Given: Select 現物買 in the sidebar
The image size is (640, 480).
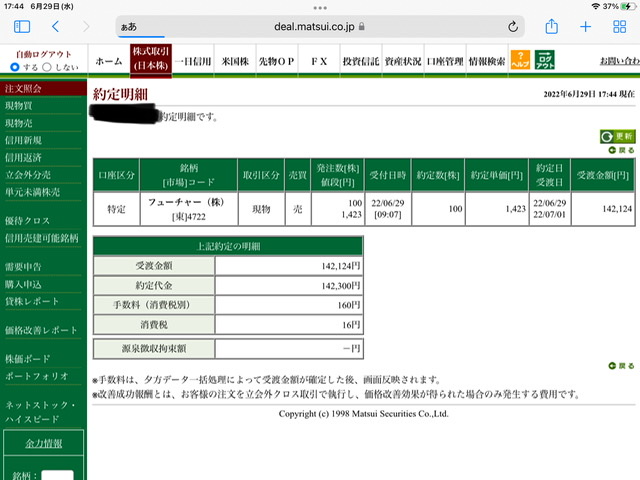Looking at the screenshot, I should 19,106.
